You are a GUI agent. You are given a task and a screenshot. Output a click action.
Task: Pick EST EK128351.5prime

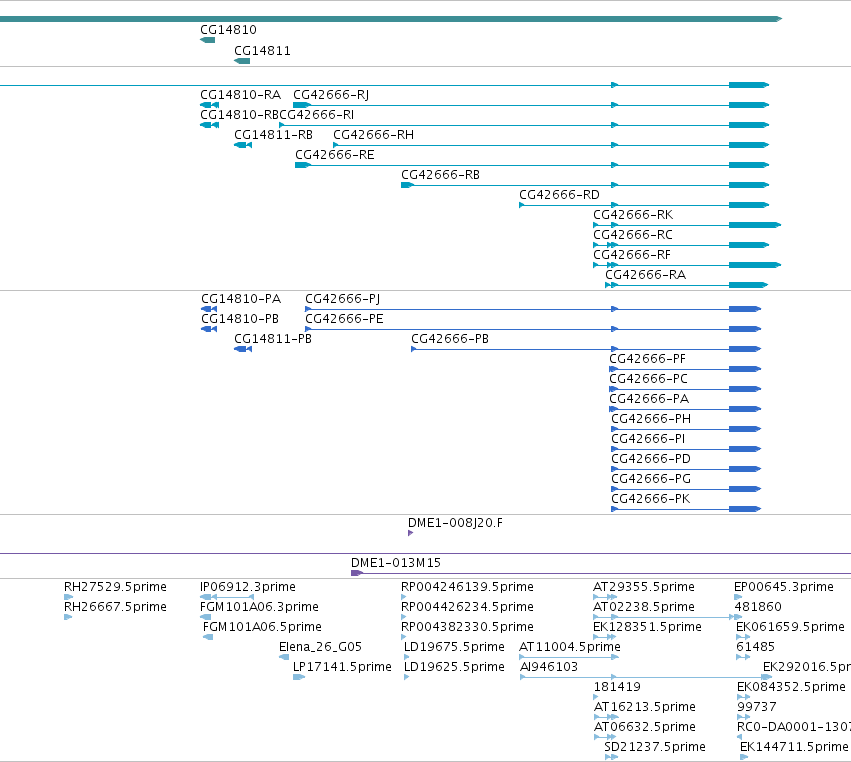coord(647,627)
